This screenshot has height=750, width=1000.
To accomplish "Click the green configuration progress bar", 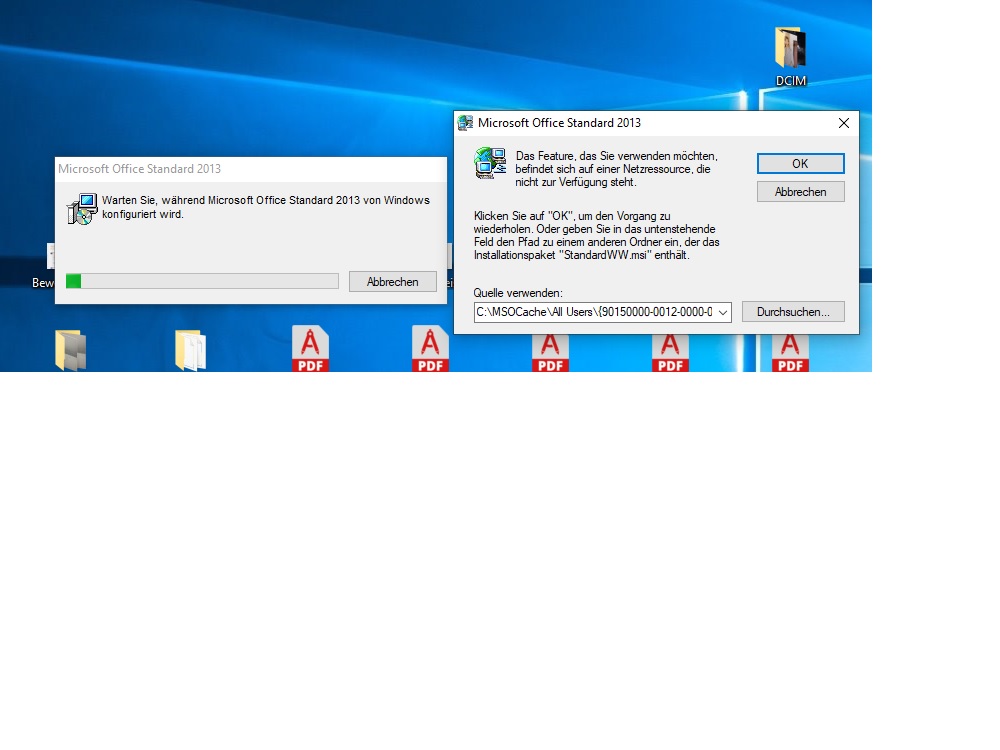I will tap(202, 281).
